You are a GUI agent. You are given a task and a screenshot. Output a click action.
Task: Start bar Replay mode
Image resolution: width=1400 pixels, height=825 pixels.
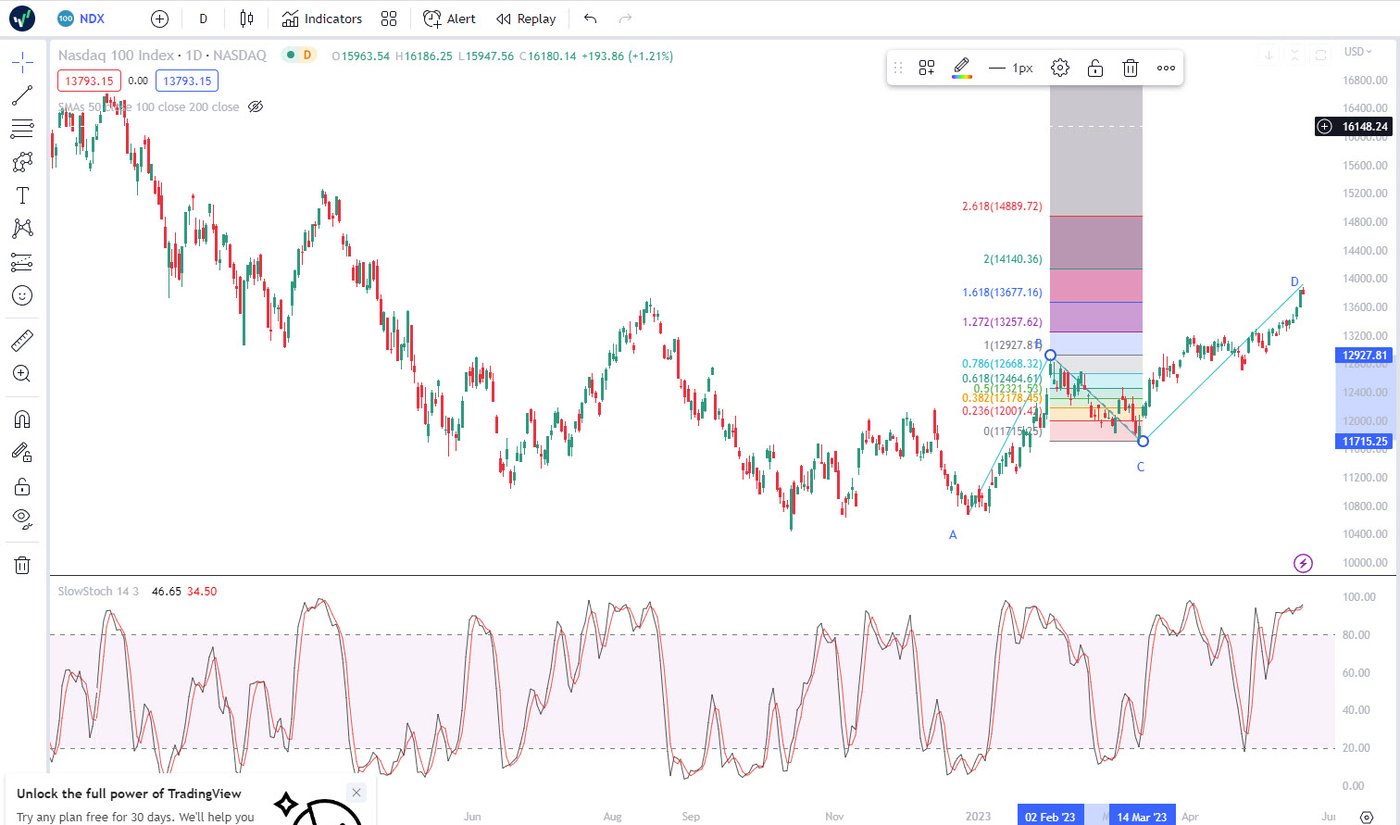[526, 19]
